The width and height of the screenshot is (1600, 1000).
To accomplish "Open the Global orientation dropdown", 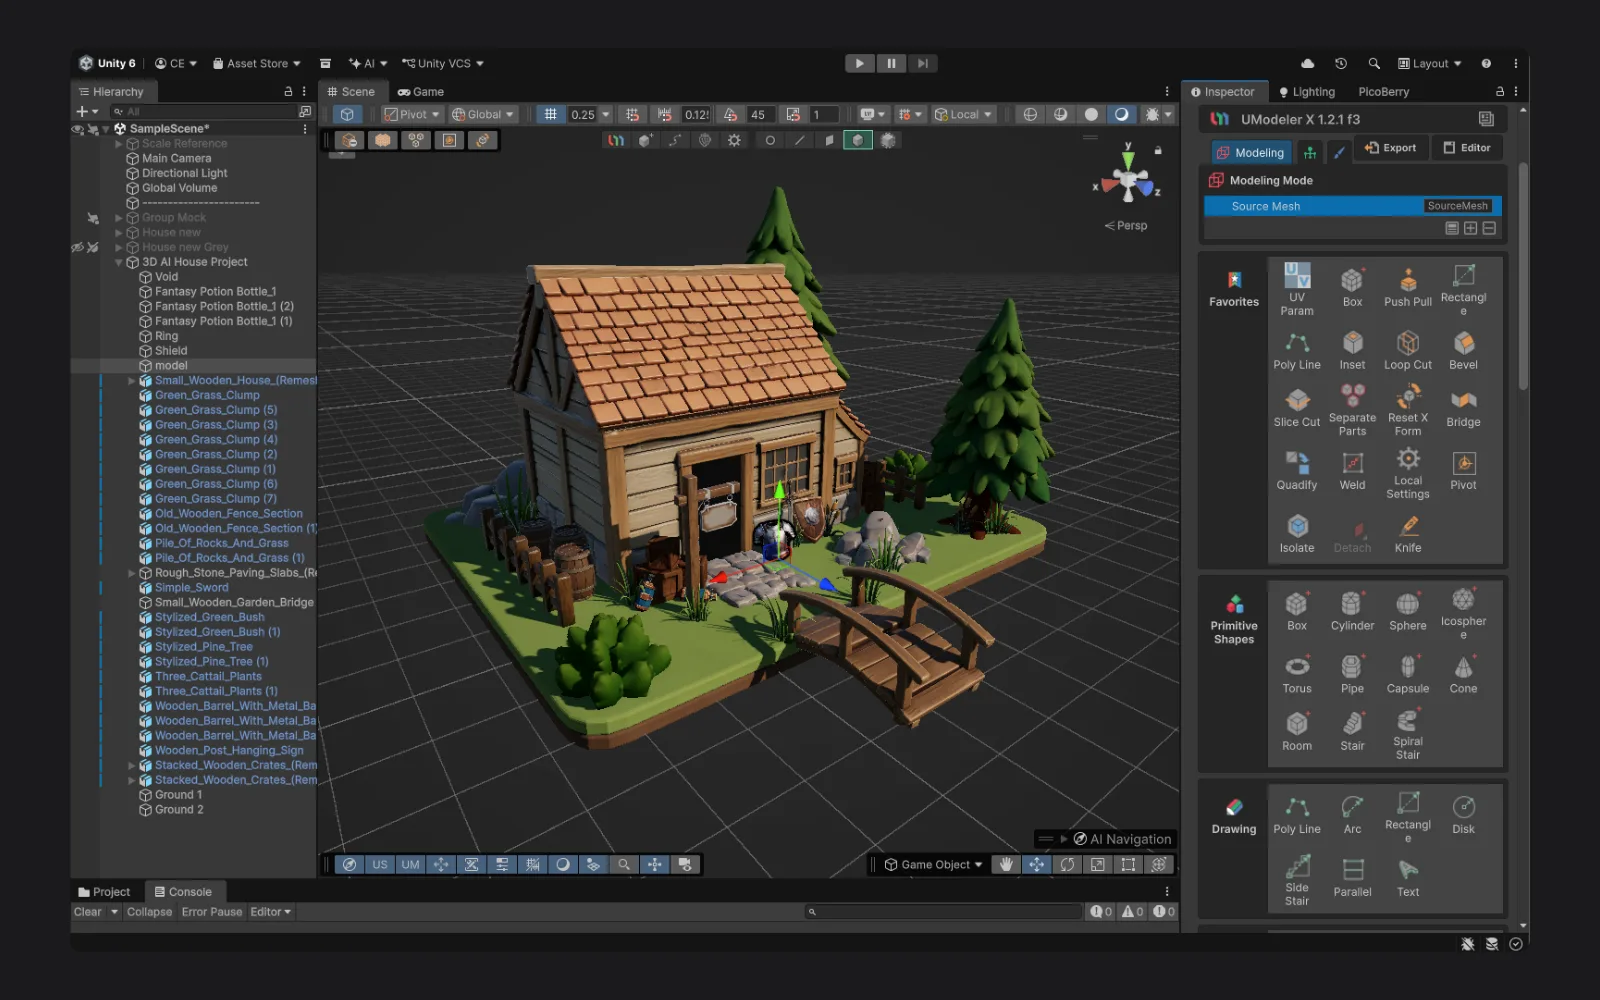I will [x=483, y=114].
